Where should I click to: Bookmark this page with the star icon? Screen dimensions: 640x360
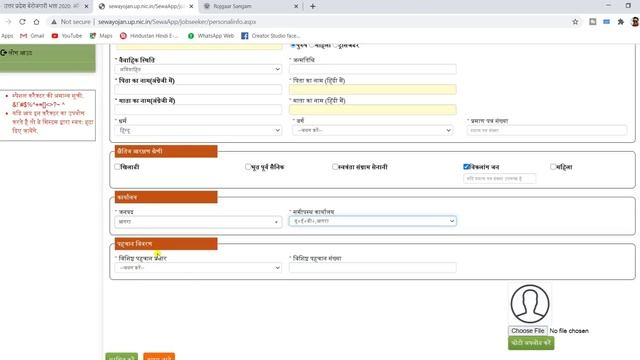point(575,22)
